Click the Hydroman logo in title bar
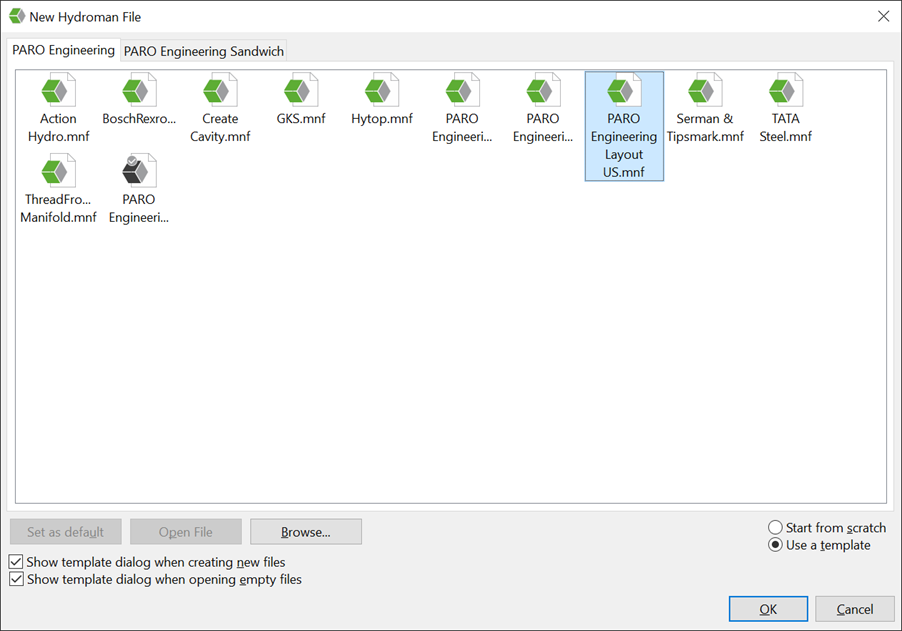The image size is (902, 631). [x=17, y=16]
